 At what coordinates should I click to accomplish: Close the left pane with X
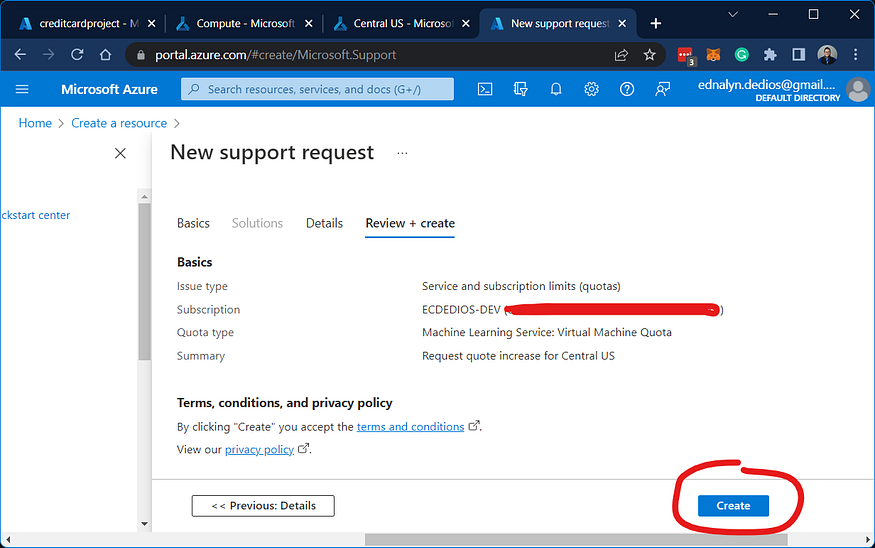(120, 153)
